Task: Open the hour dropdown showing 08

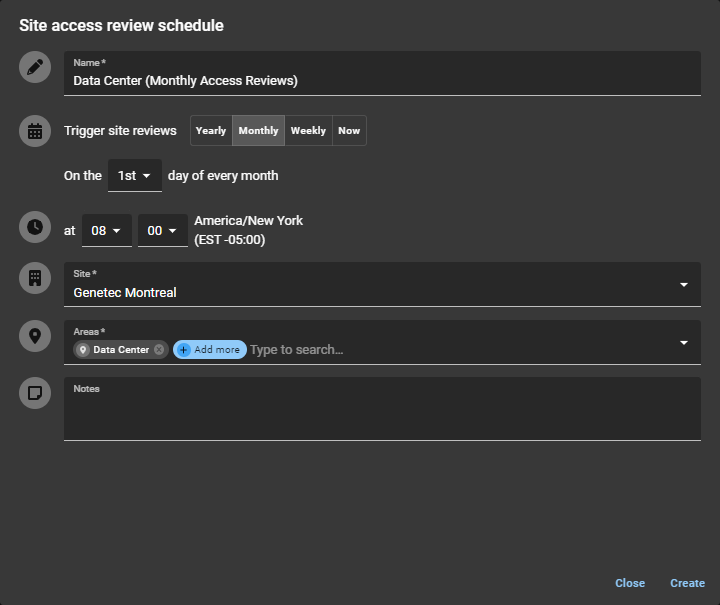Action: [x=106, y=231]
